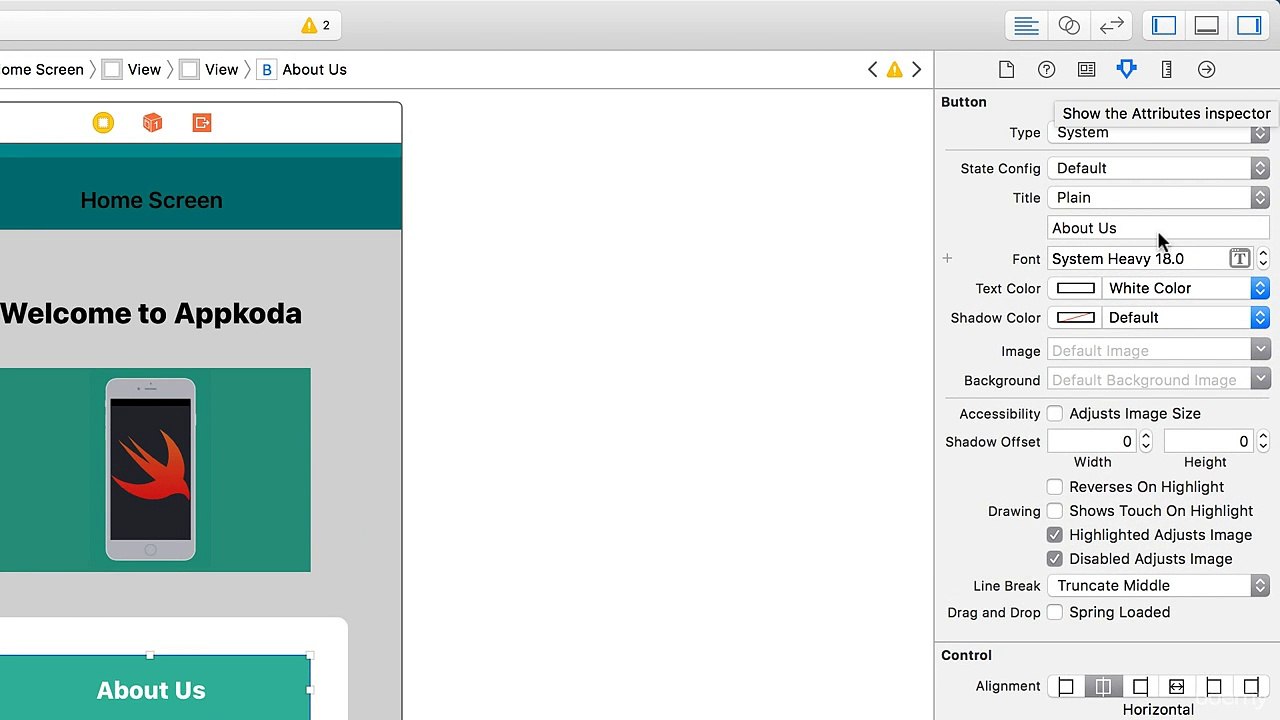Image resolution: width=1280 pixels, height=720 pixels.
Task: Toggle the Inspectors pane visibility
Action: [x=1249, y=26]
